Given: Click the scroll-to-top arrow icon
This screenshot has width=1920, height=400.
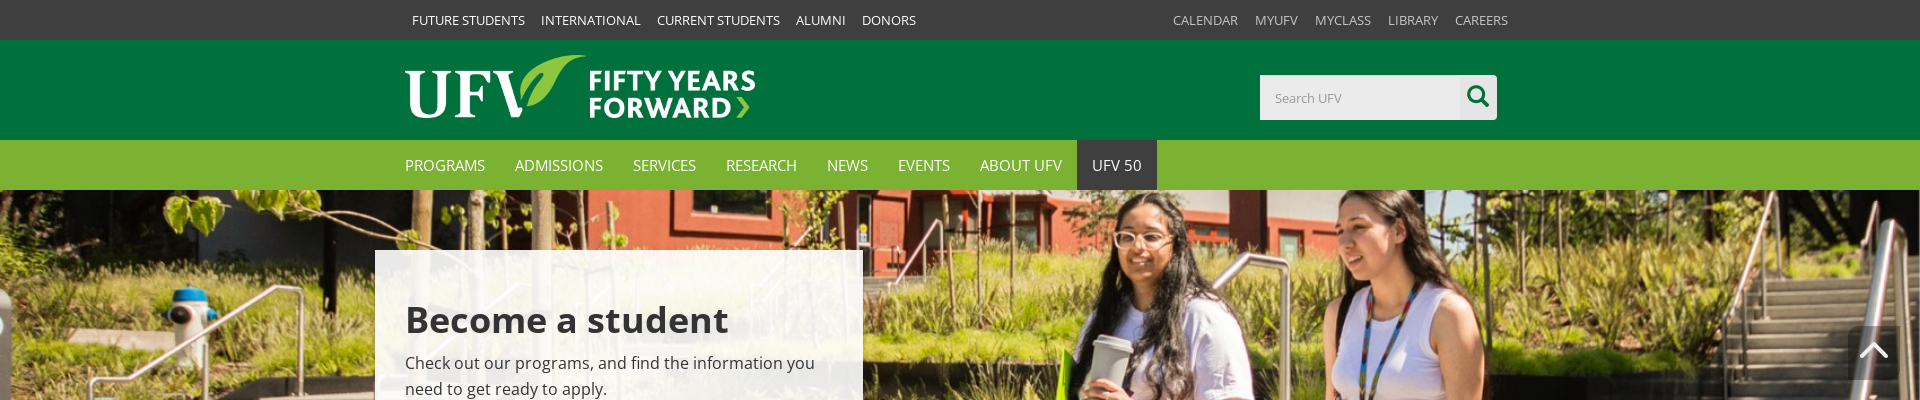Looking at the screenshot, I should pos(1873,351).
